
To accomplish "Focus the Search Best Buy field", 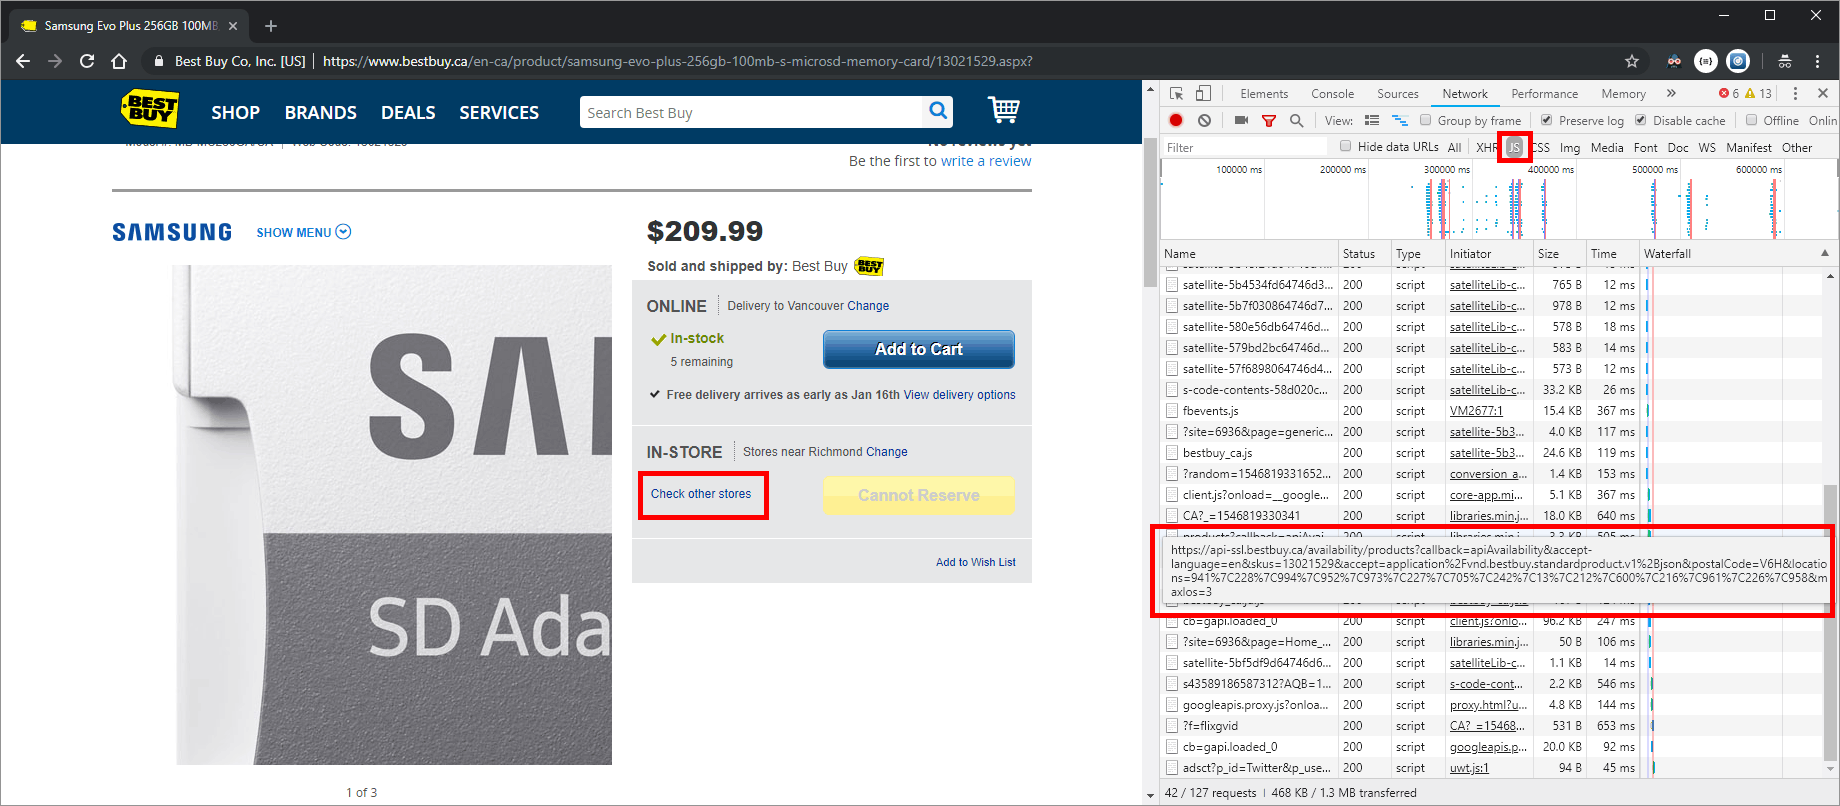I will click(x=752, y=112).
